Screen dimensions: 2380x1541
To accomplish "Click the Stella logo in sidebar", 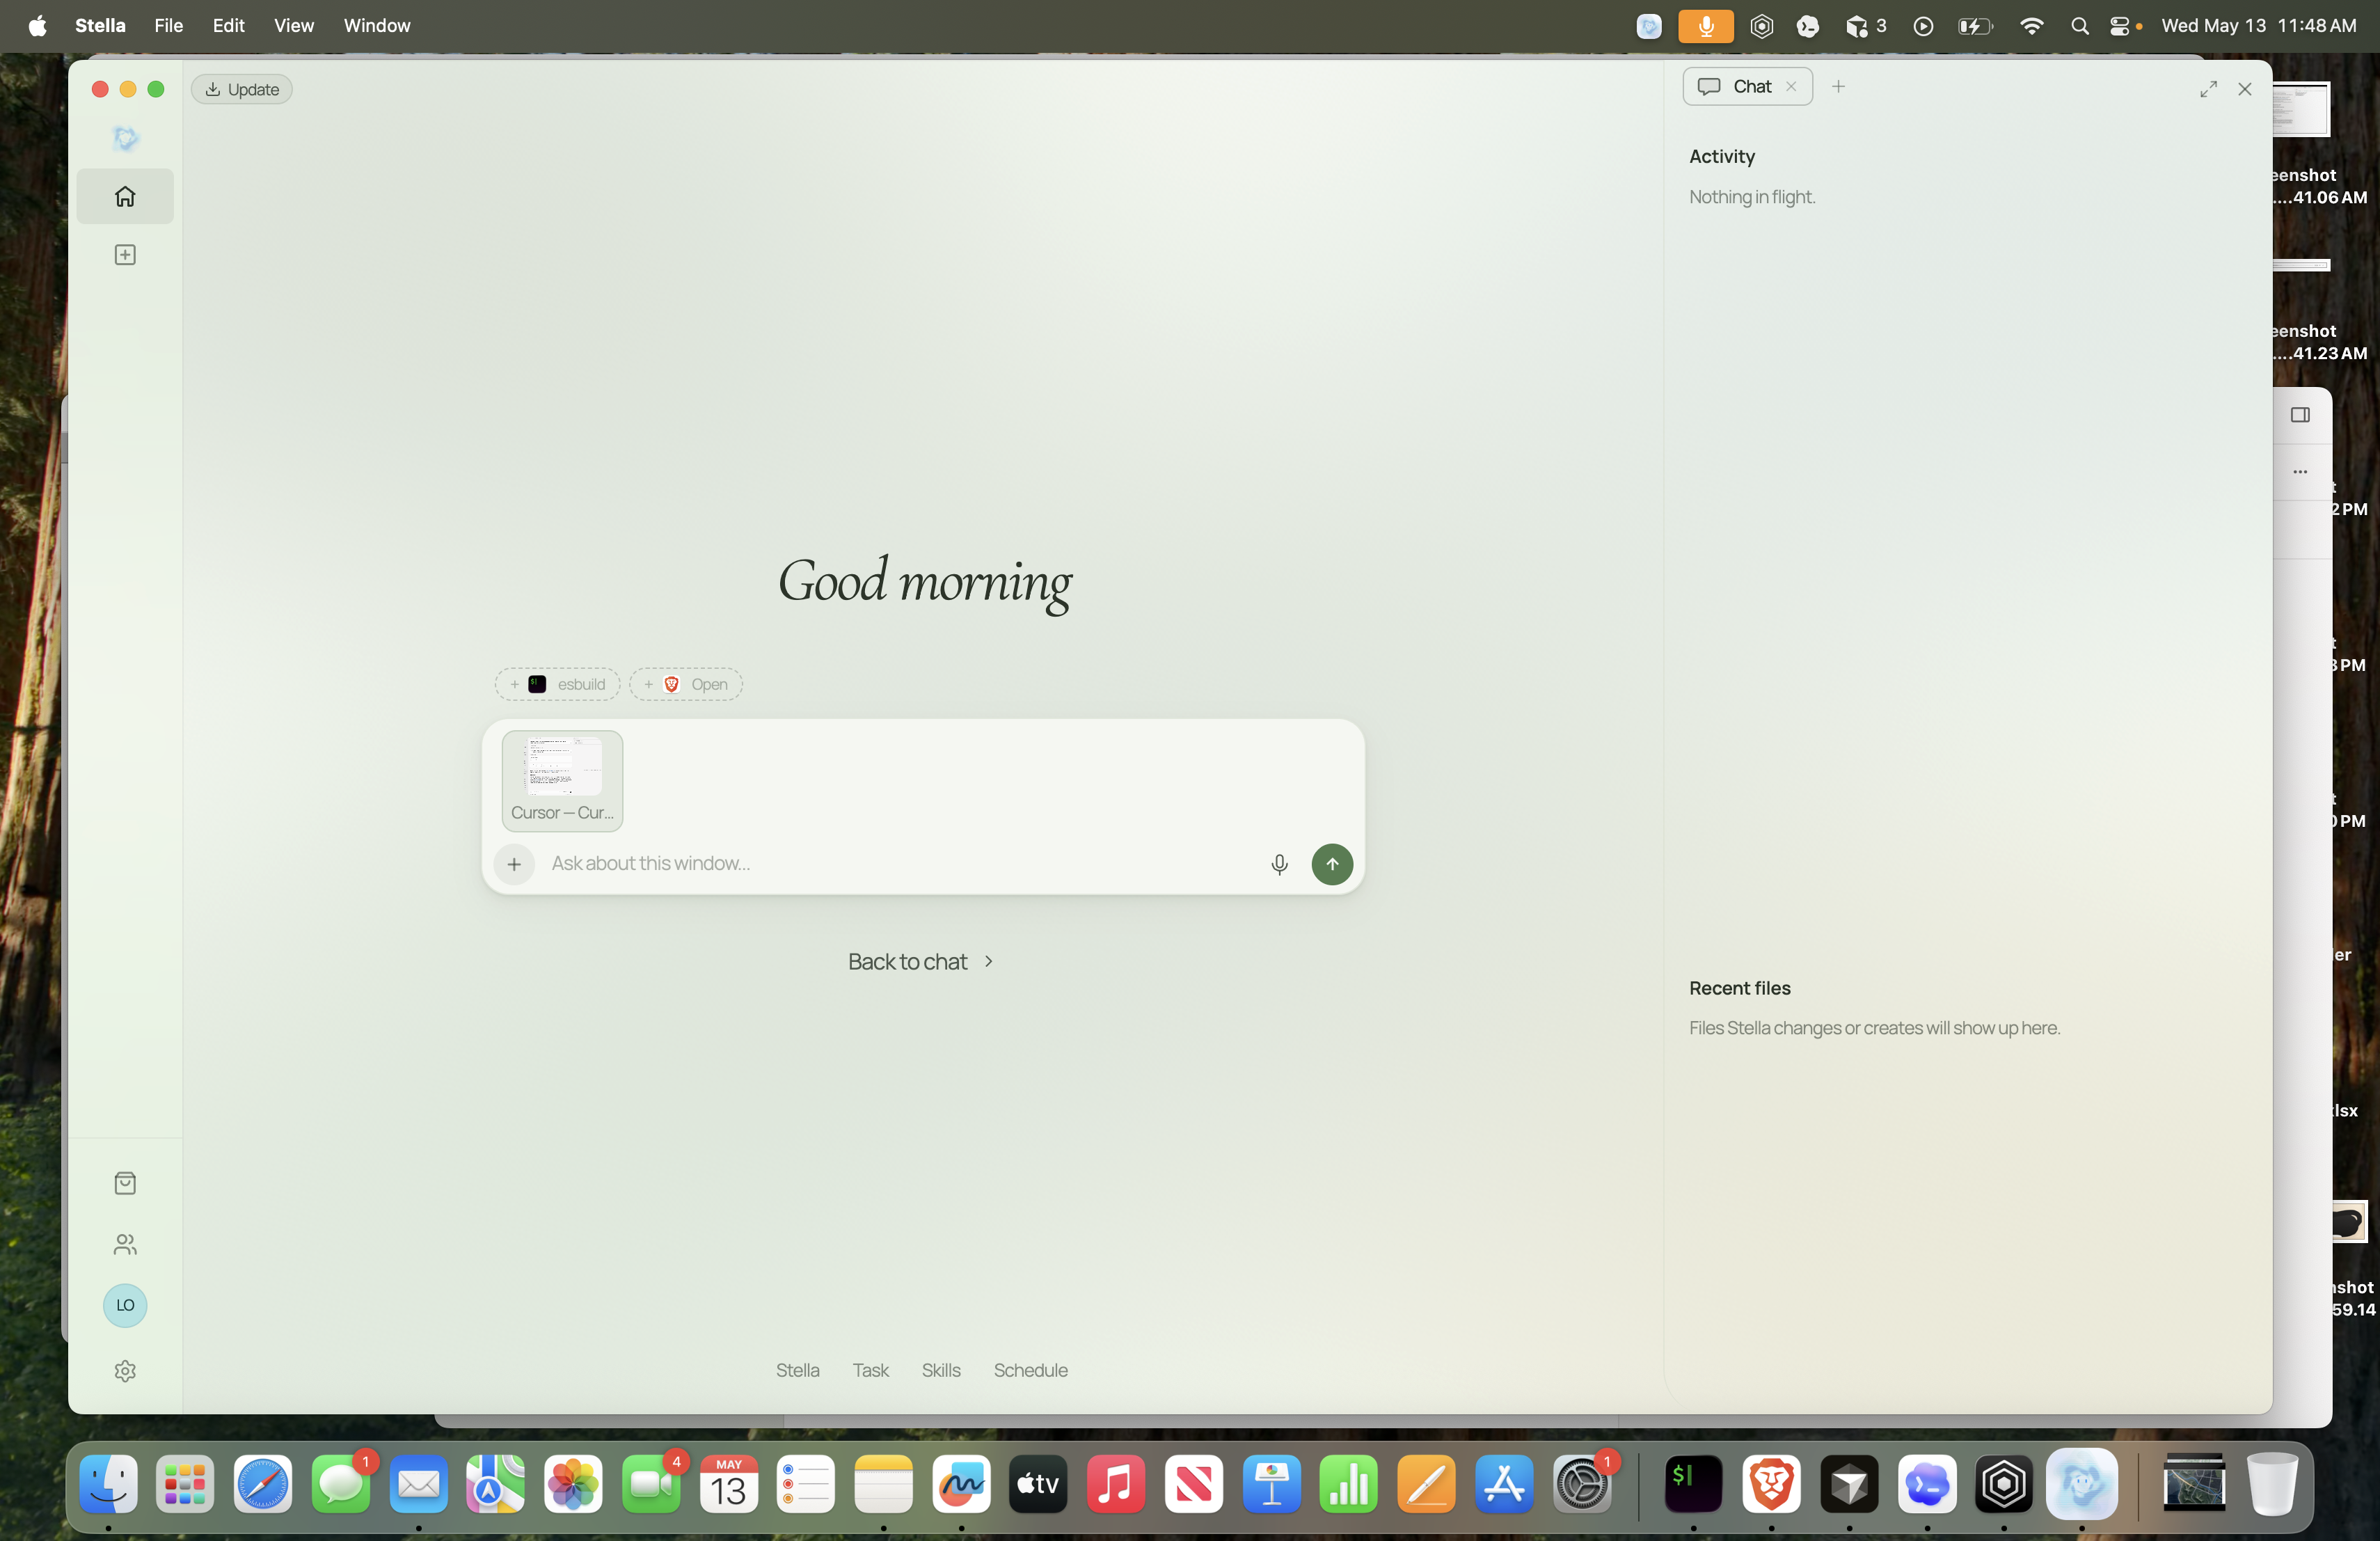I will click(x=125, y=138).
